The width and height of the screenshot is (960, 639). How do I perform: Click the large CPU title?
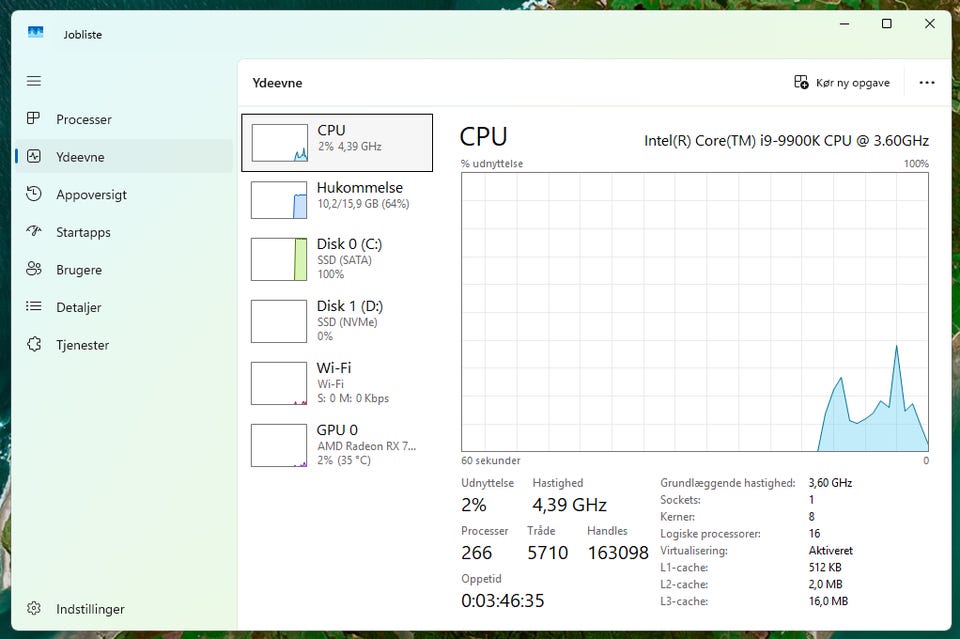[x=484, y=137]
